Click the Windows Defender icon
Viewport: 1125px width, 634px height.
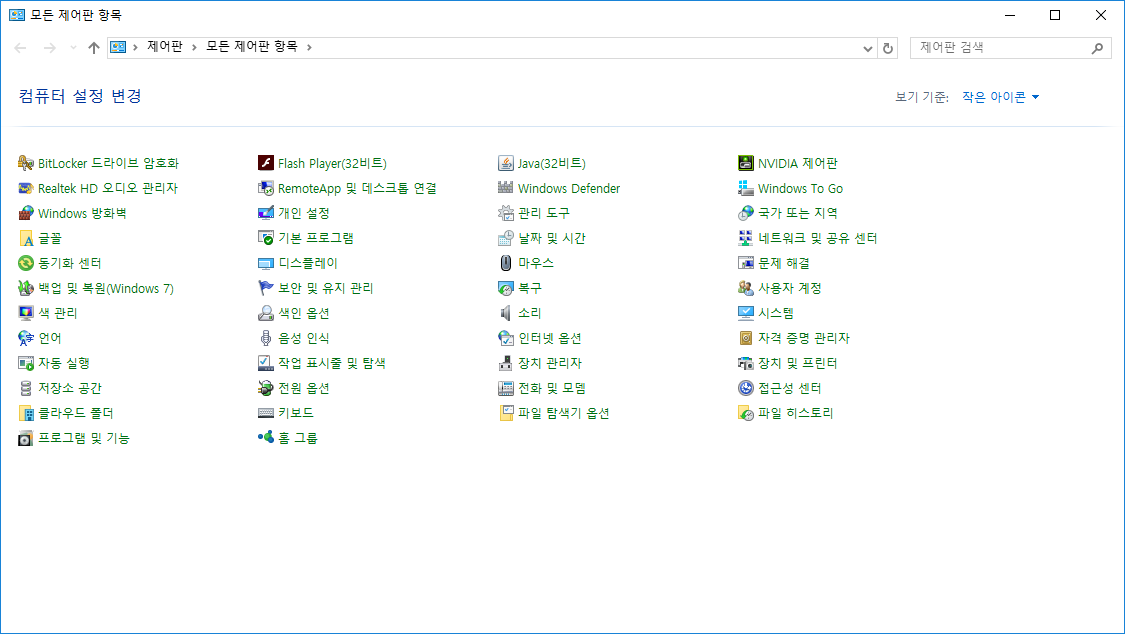(506, 189)
